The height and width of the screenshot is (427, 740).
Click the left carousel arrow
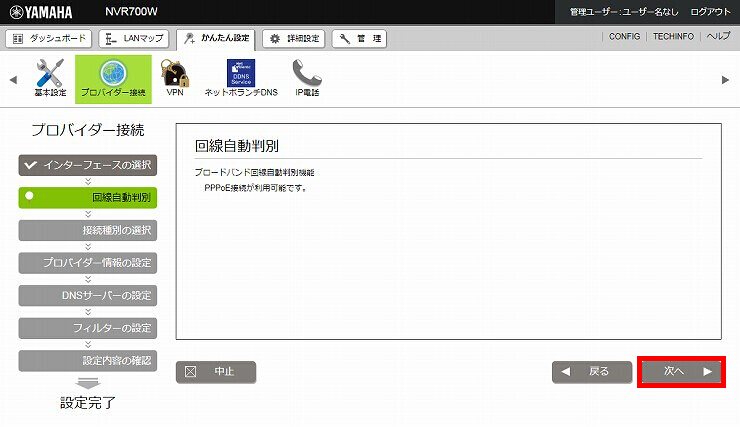pos(13,80)
